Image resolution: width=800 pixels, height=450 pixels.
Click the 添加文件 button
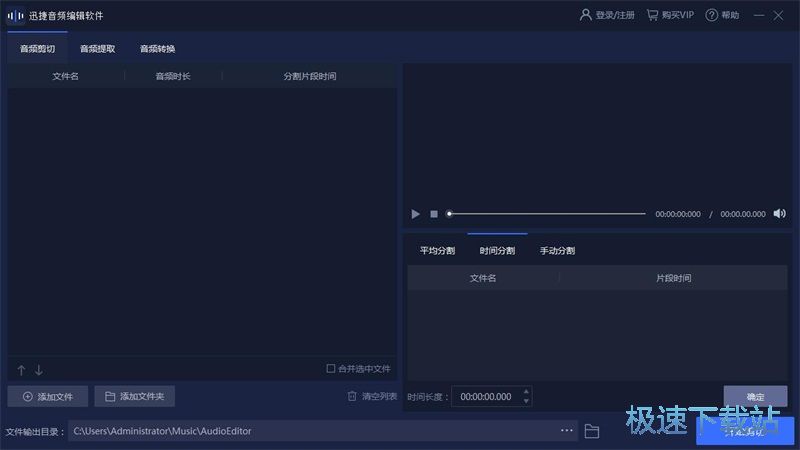[47, 397]
